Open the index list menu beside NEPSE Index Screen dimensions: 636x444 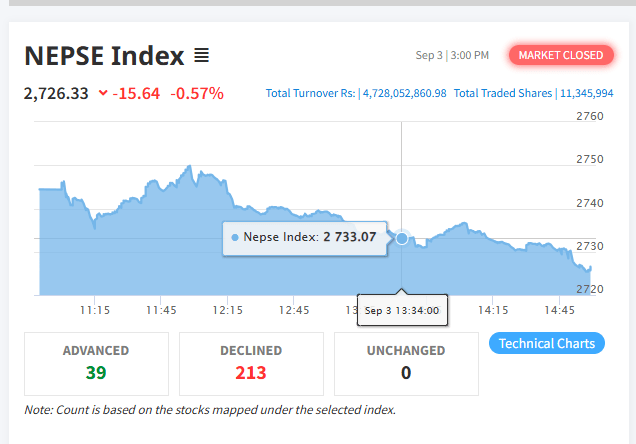tap(201, 55)
